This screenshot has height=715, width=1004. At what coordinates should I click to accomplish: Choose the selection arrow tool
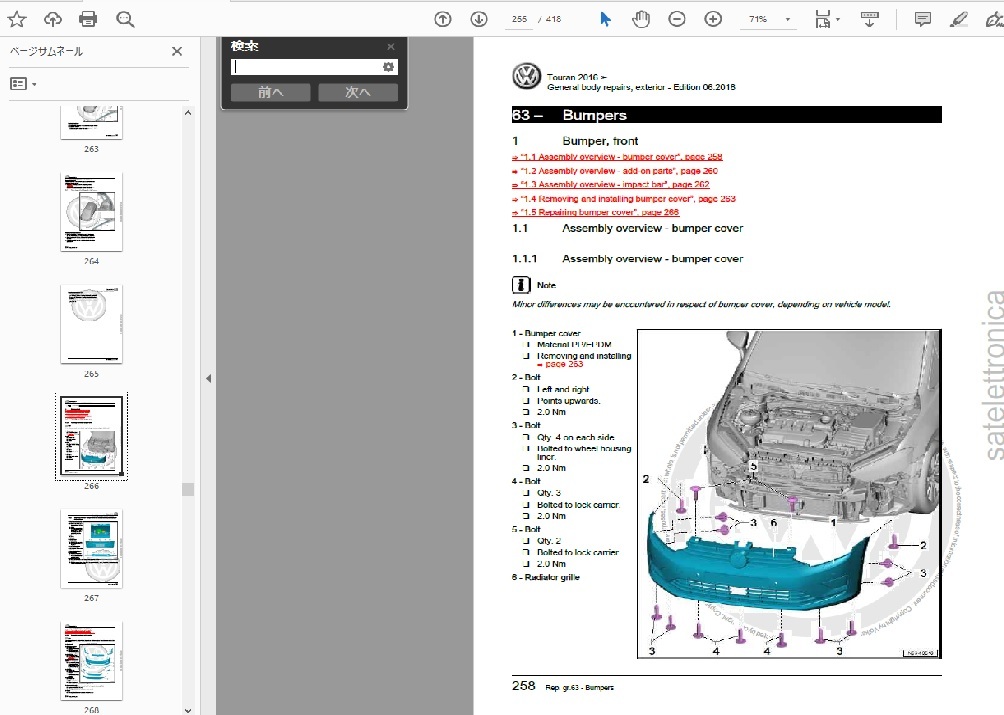click(605, 19)
